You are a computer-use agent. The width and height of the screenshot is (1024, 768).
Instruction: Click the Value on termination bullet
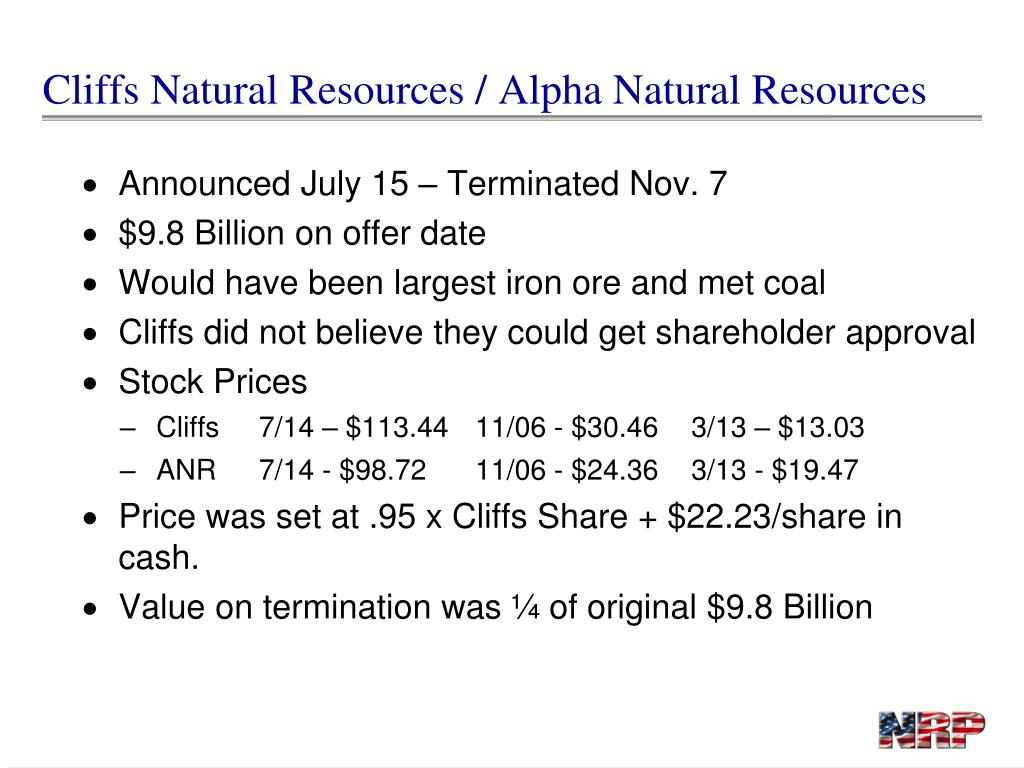496,607
